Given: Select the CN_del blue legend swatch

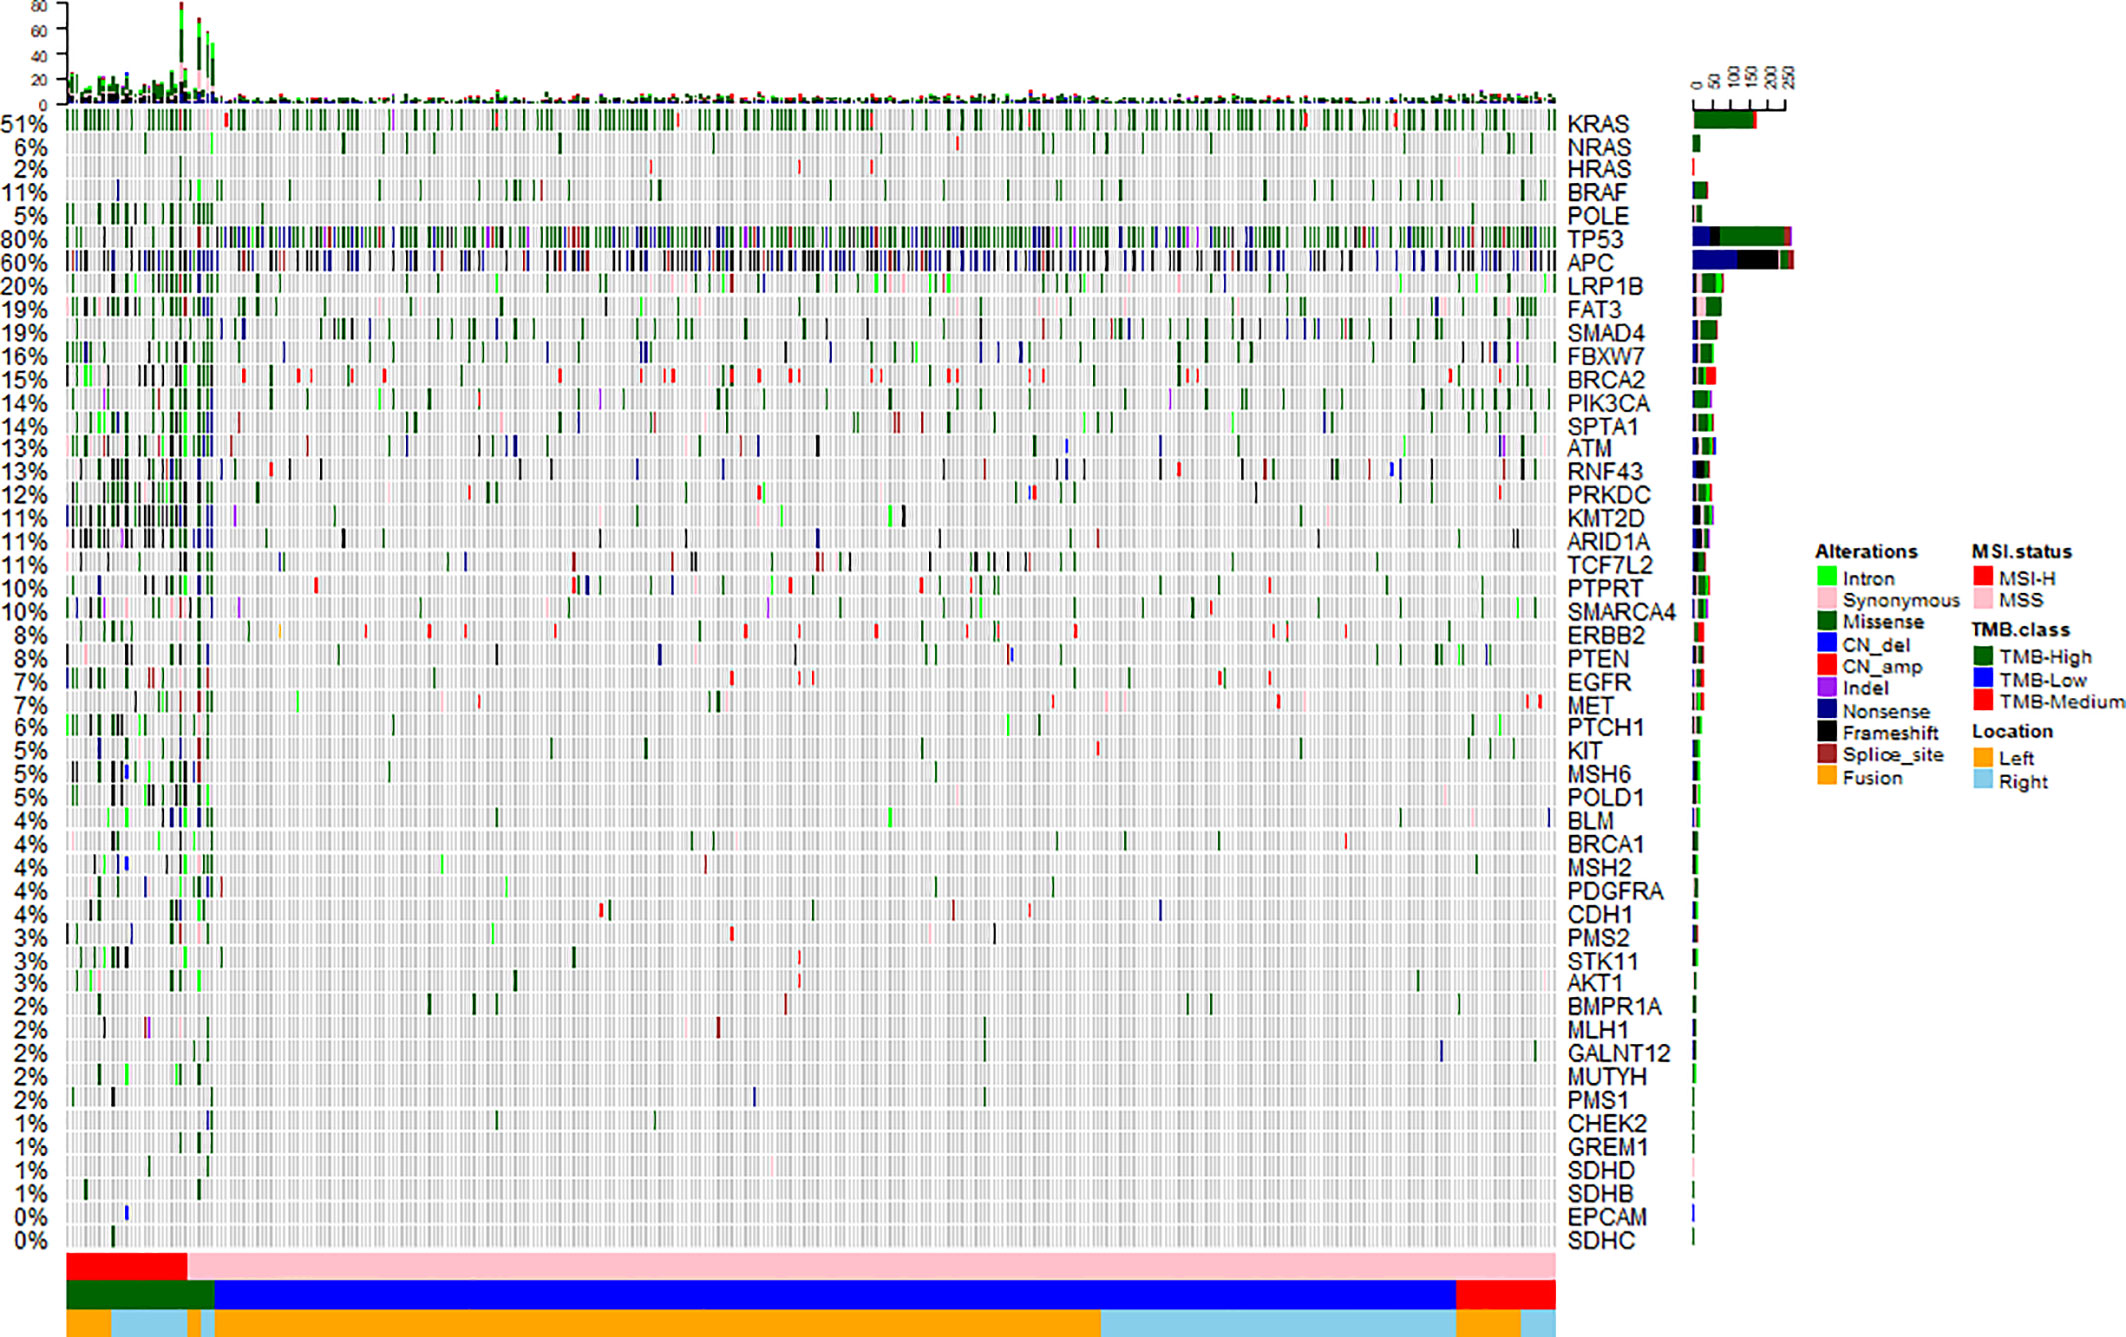Looking at the screenshot, I should [x=1826, y=644].
